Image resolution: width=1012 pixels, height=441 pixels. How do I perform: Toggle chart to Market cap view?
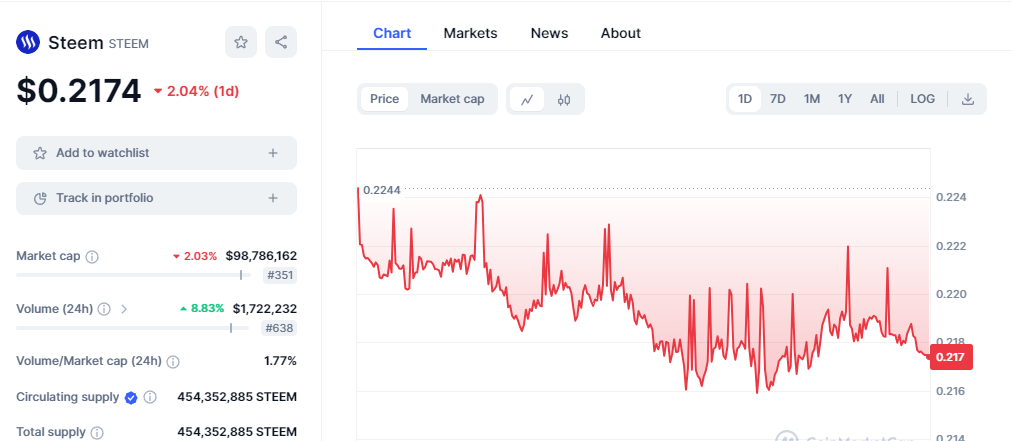click(452, 99)
